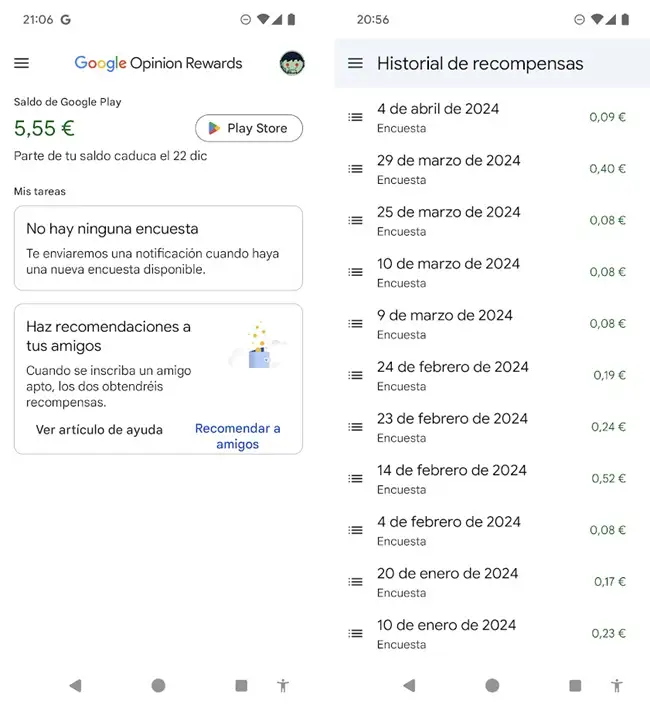Viewport: 650px width, 704px height.
Task: Select the 4 de febrero de 2024 entry
Action: 492,531
